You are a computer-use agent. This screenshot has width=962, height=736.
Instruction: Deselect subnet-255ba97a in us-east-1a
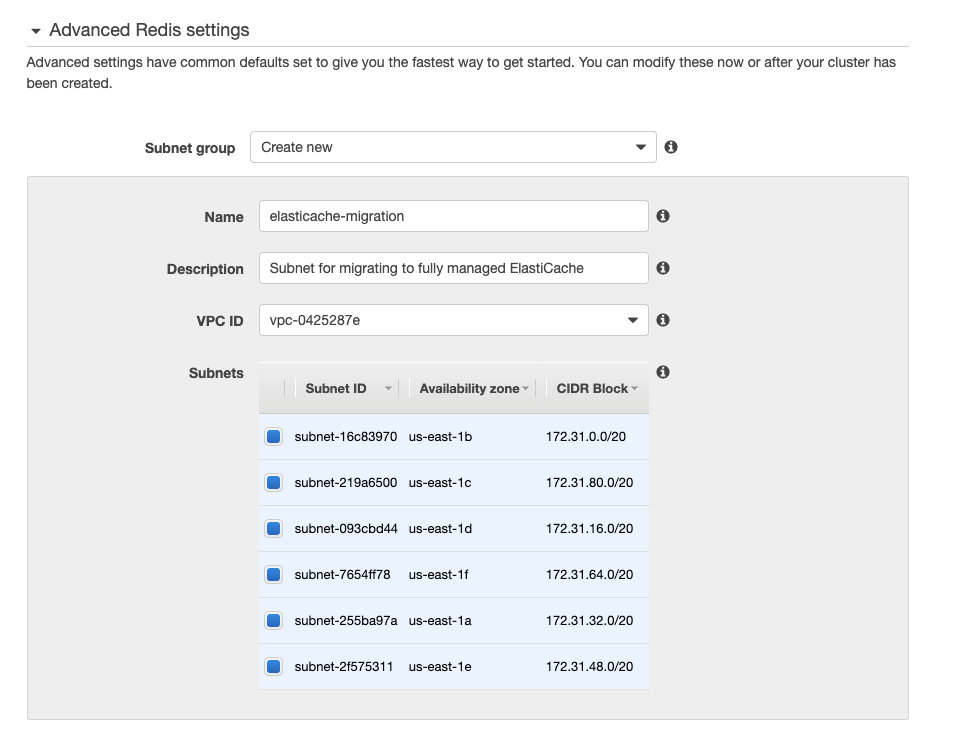coord(273,620)
